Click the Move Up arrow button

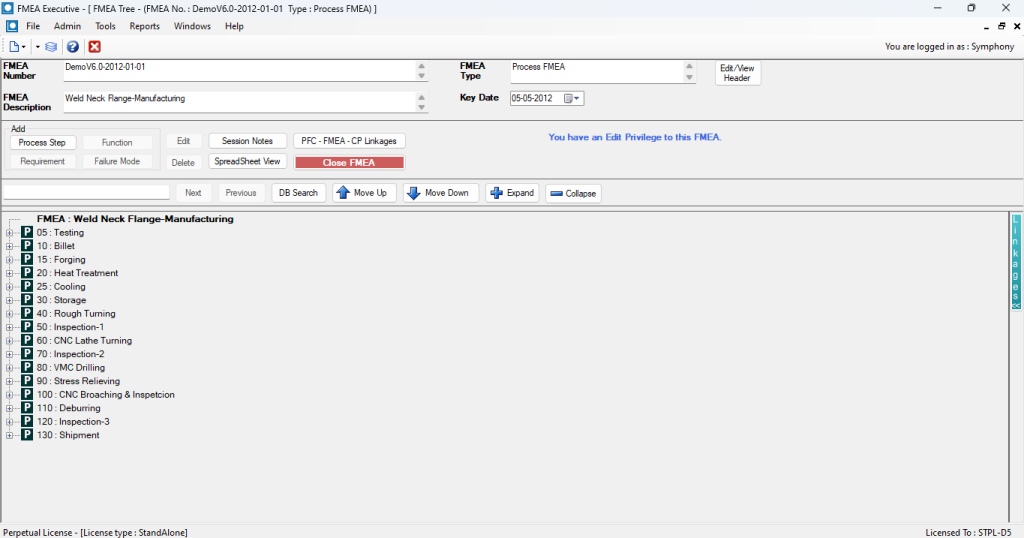point(364,193)
